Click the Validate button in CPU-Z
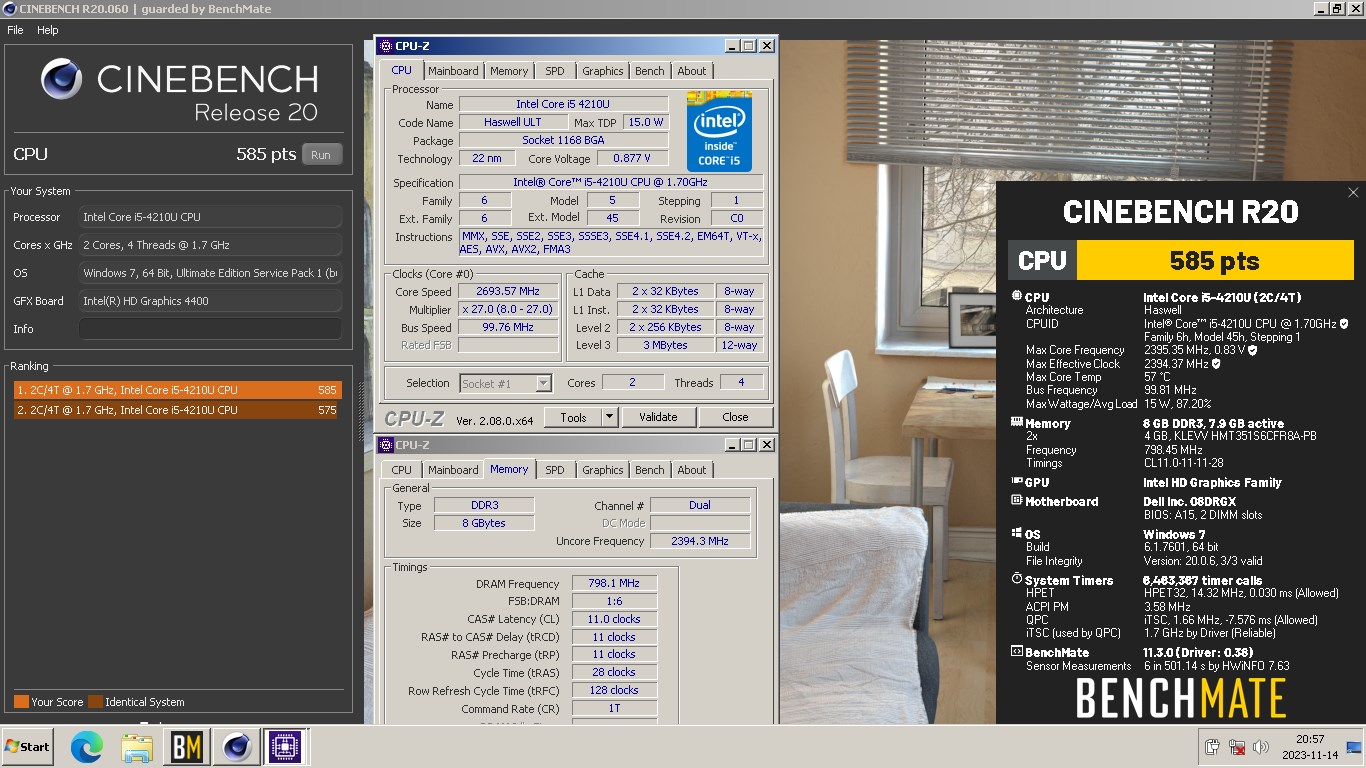Viewport: 1366px width, 768px height. point(658,417)
